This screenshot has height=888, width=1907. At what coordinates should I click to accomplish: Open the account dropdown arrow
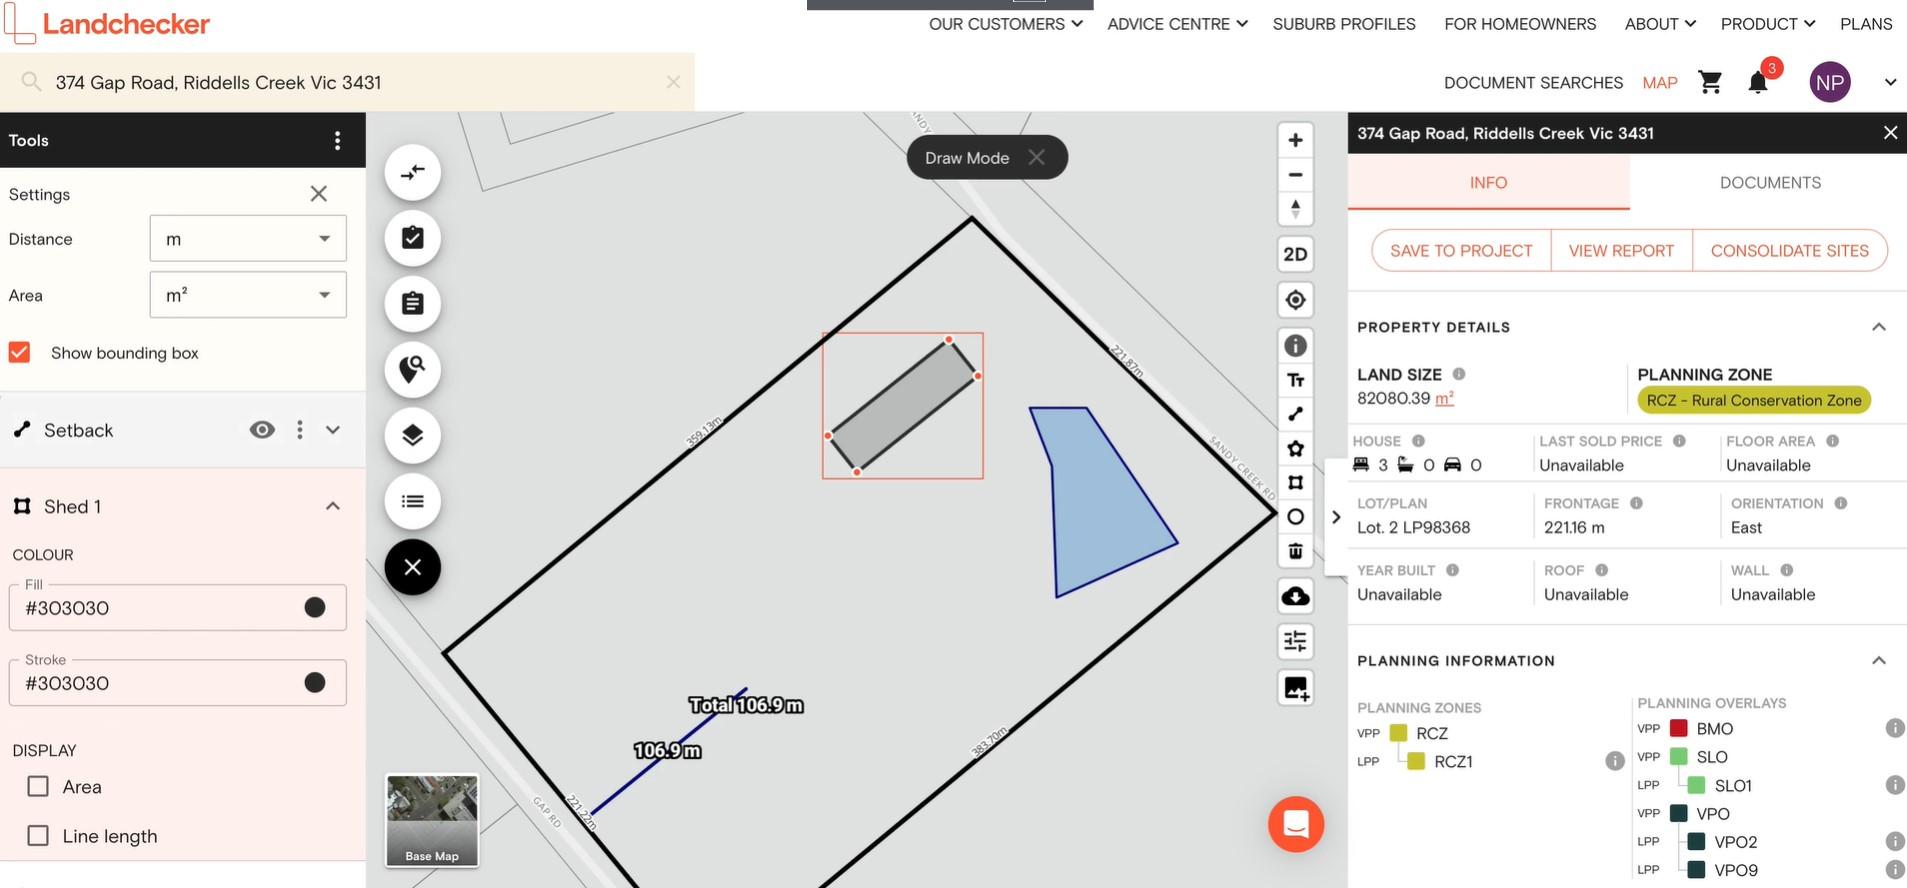pos(1890,82)
